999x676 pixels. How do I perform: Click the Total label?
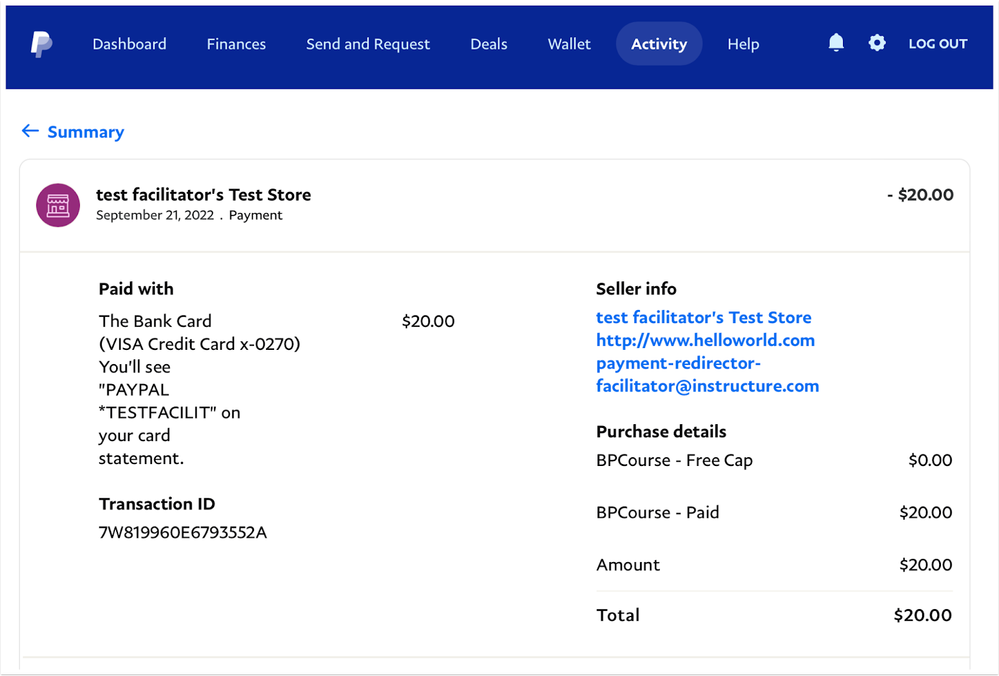pos(618,615)
